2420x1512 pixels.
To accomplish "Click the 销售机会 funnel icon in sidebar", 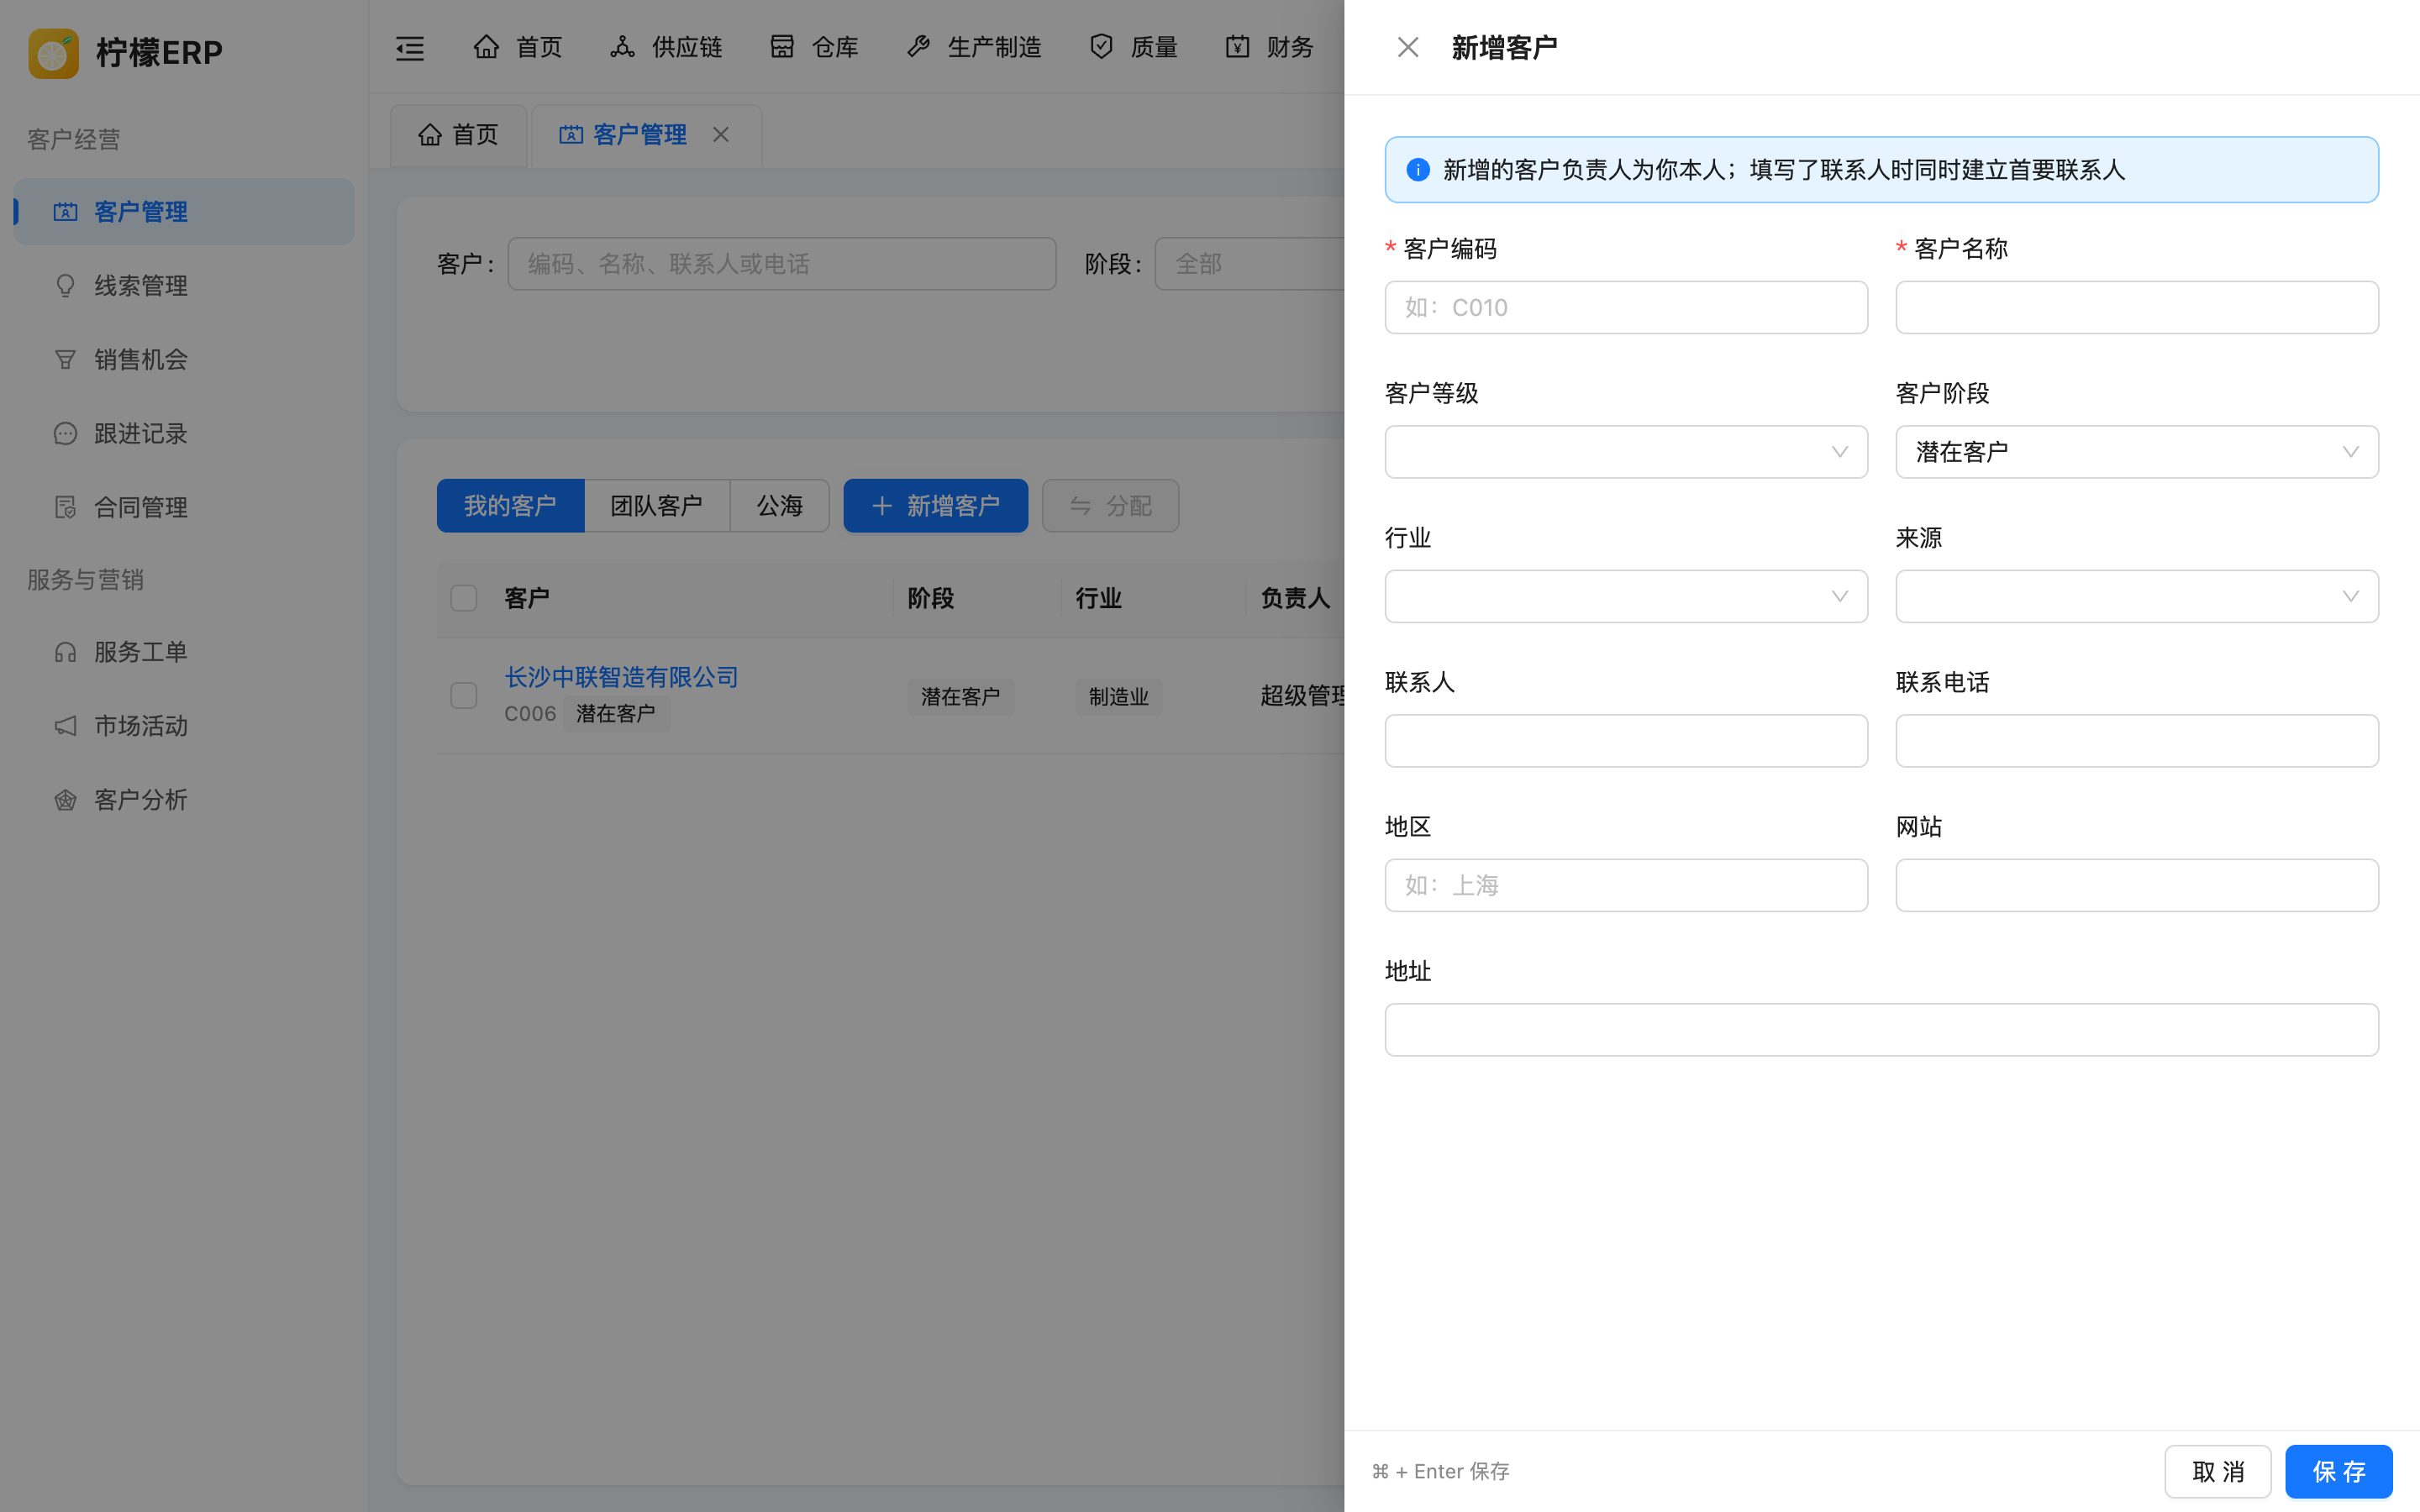I will pyautogui.click(x=65, y=360).
